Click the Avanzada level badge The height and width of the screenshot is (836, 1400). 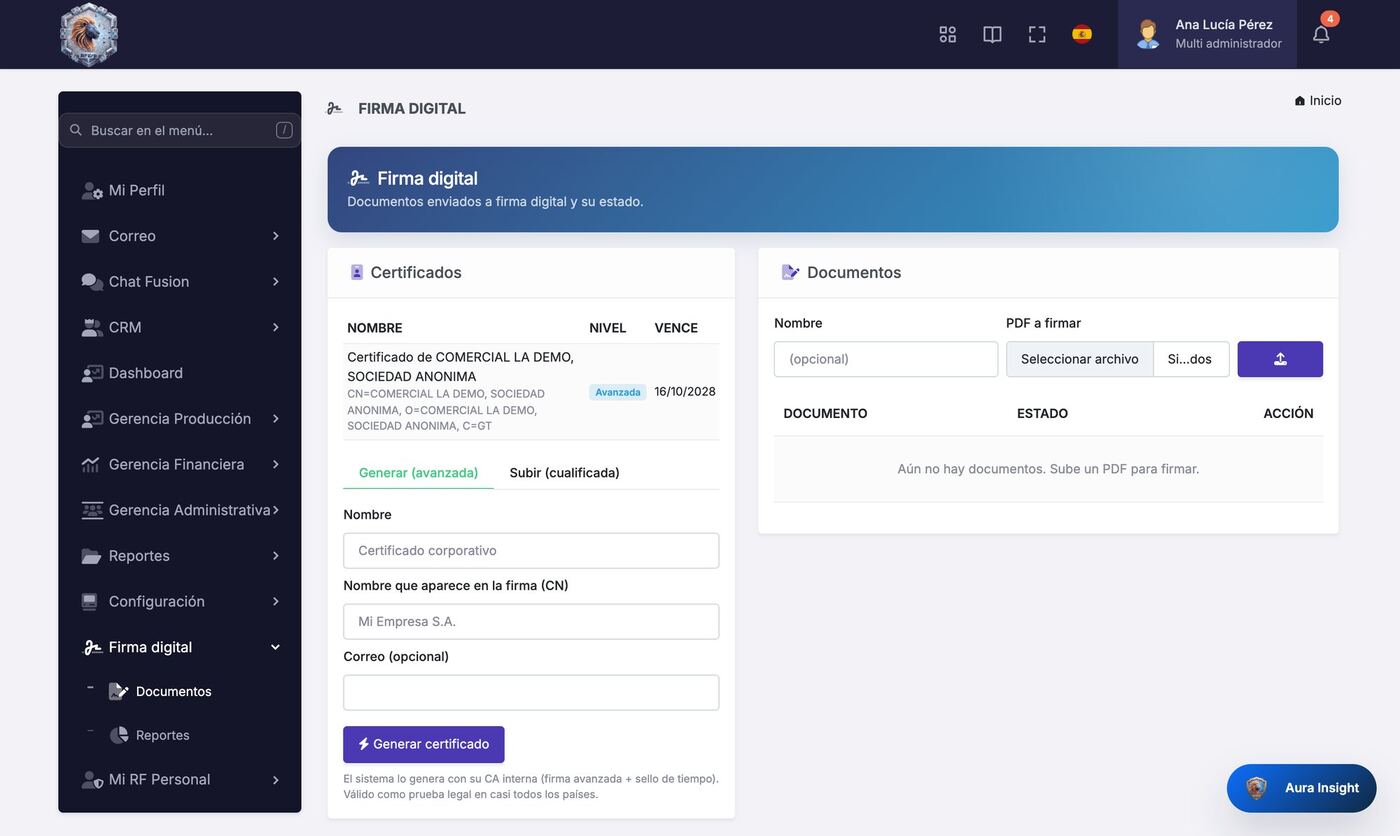point(618,392)
